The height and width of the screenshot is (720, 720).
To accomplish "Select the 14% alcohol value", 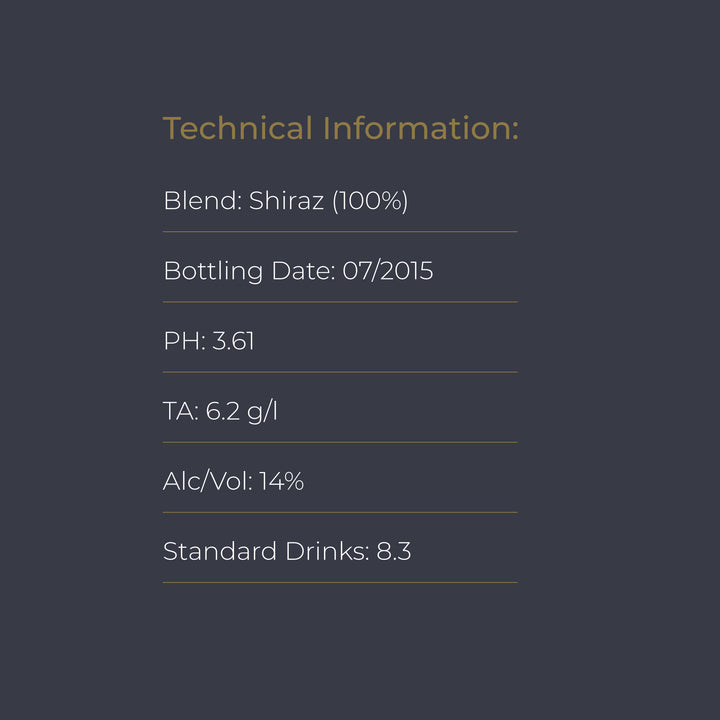I will (281, 481).
